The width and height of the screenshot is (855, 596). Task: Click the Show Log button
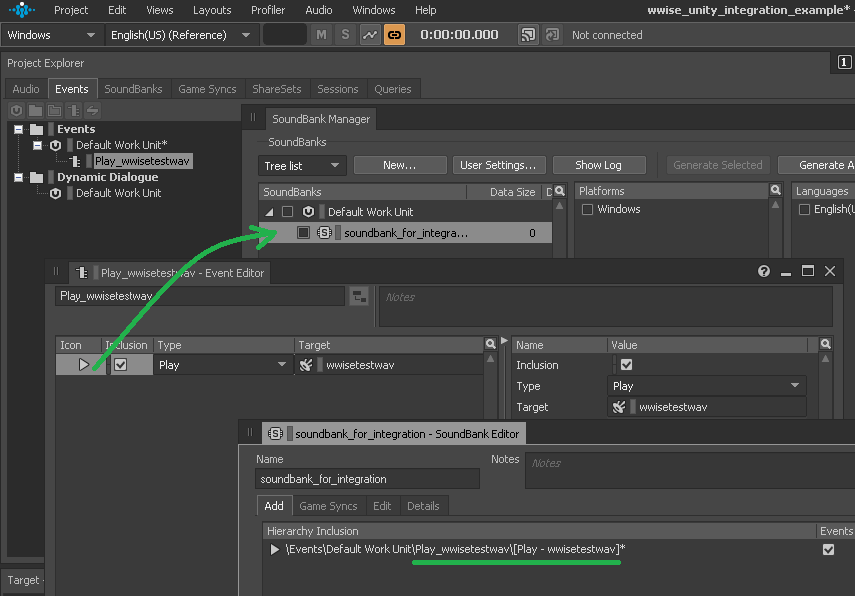click(x=599, y=165)
